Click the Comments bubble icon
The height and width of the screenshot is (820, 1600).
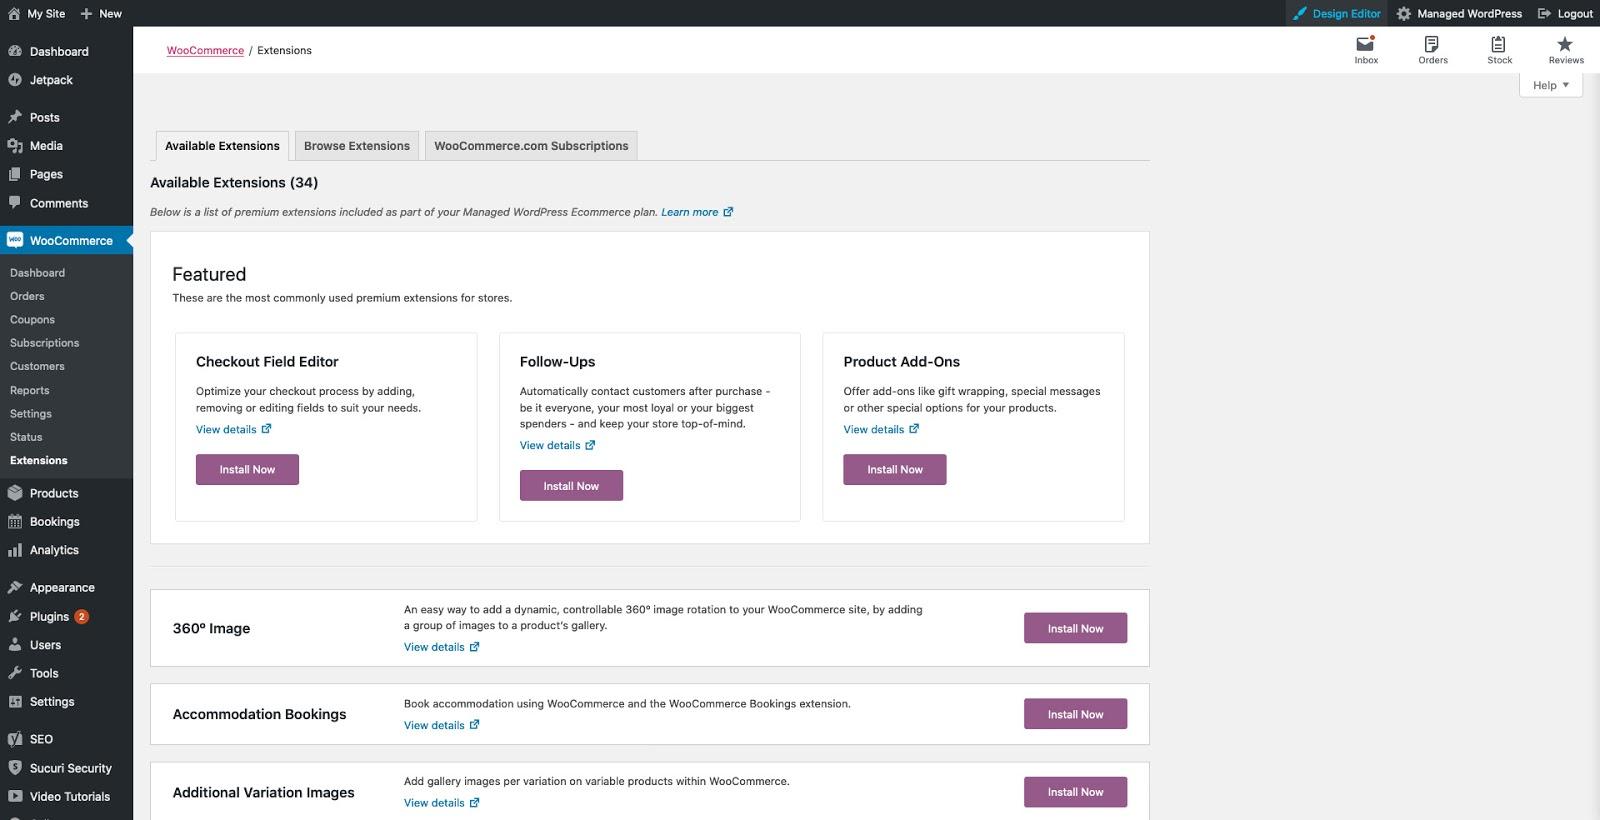(15, 203)
